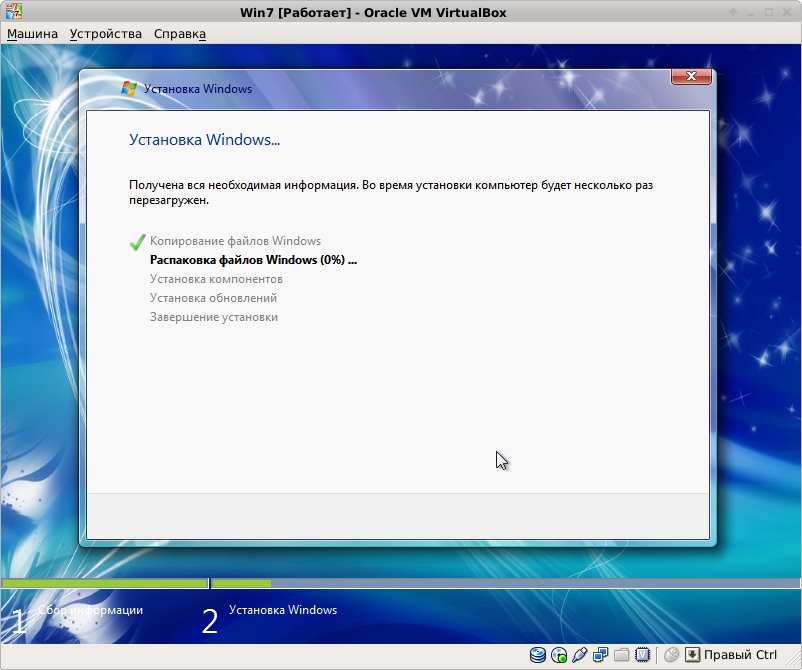The width and height of the screenshot is (802, 670).
Task: Click the "Установка Windows..." blue heading
Action: click(205, 140)
